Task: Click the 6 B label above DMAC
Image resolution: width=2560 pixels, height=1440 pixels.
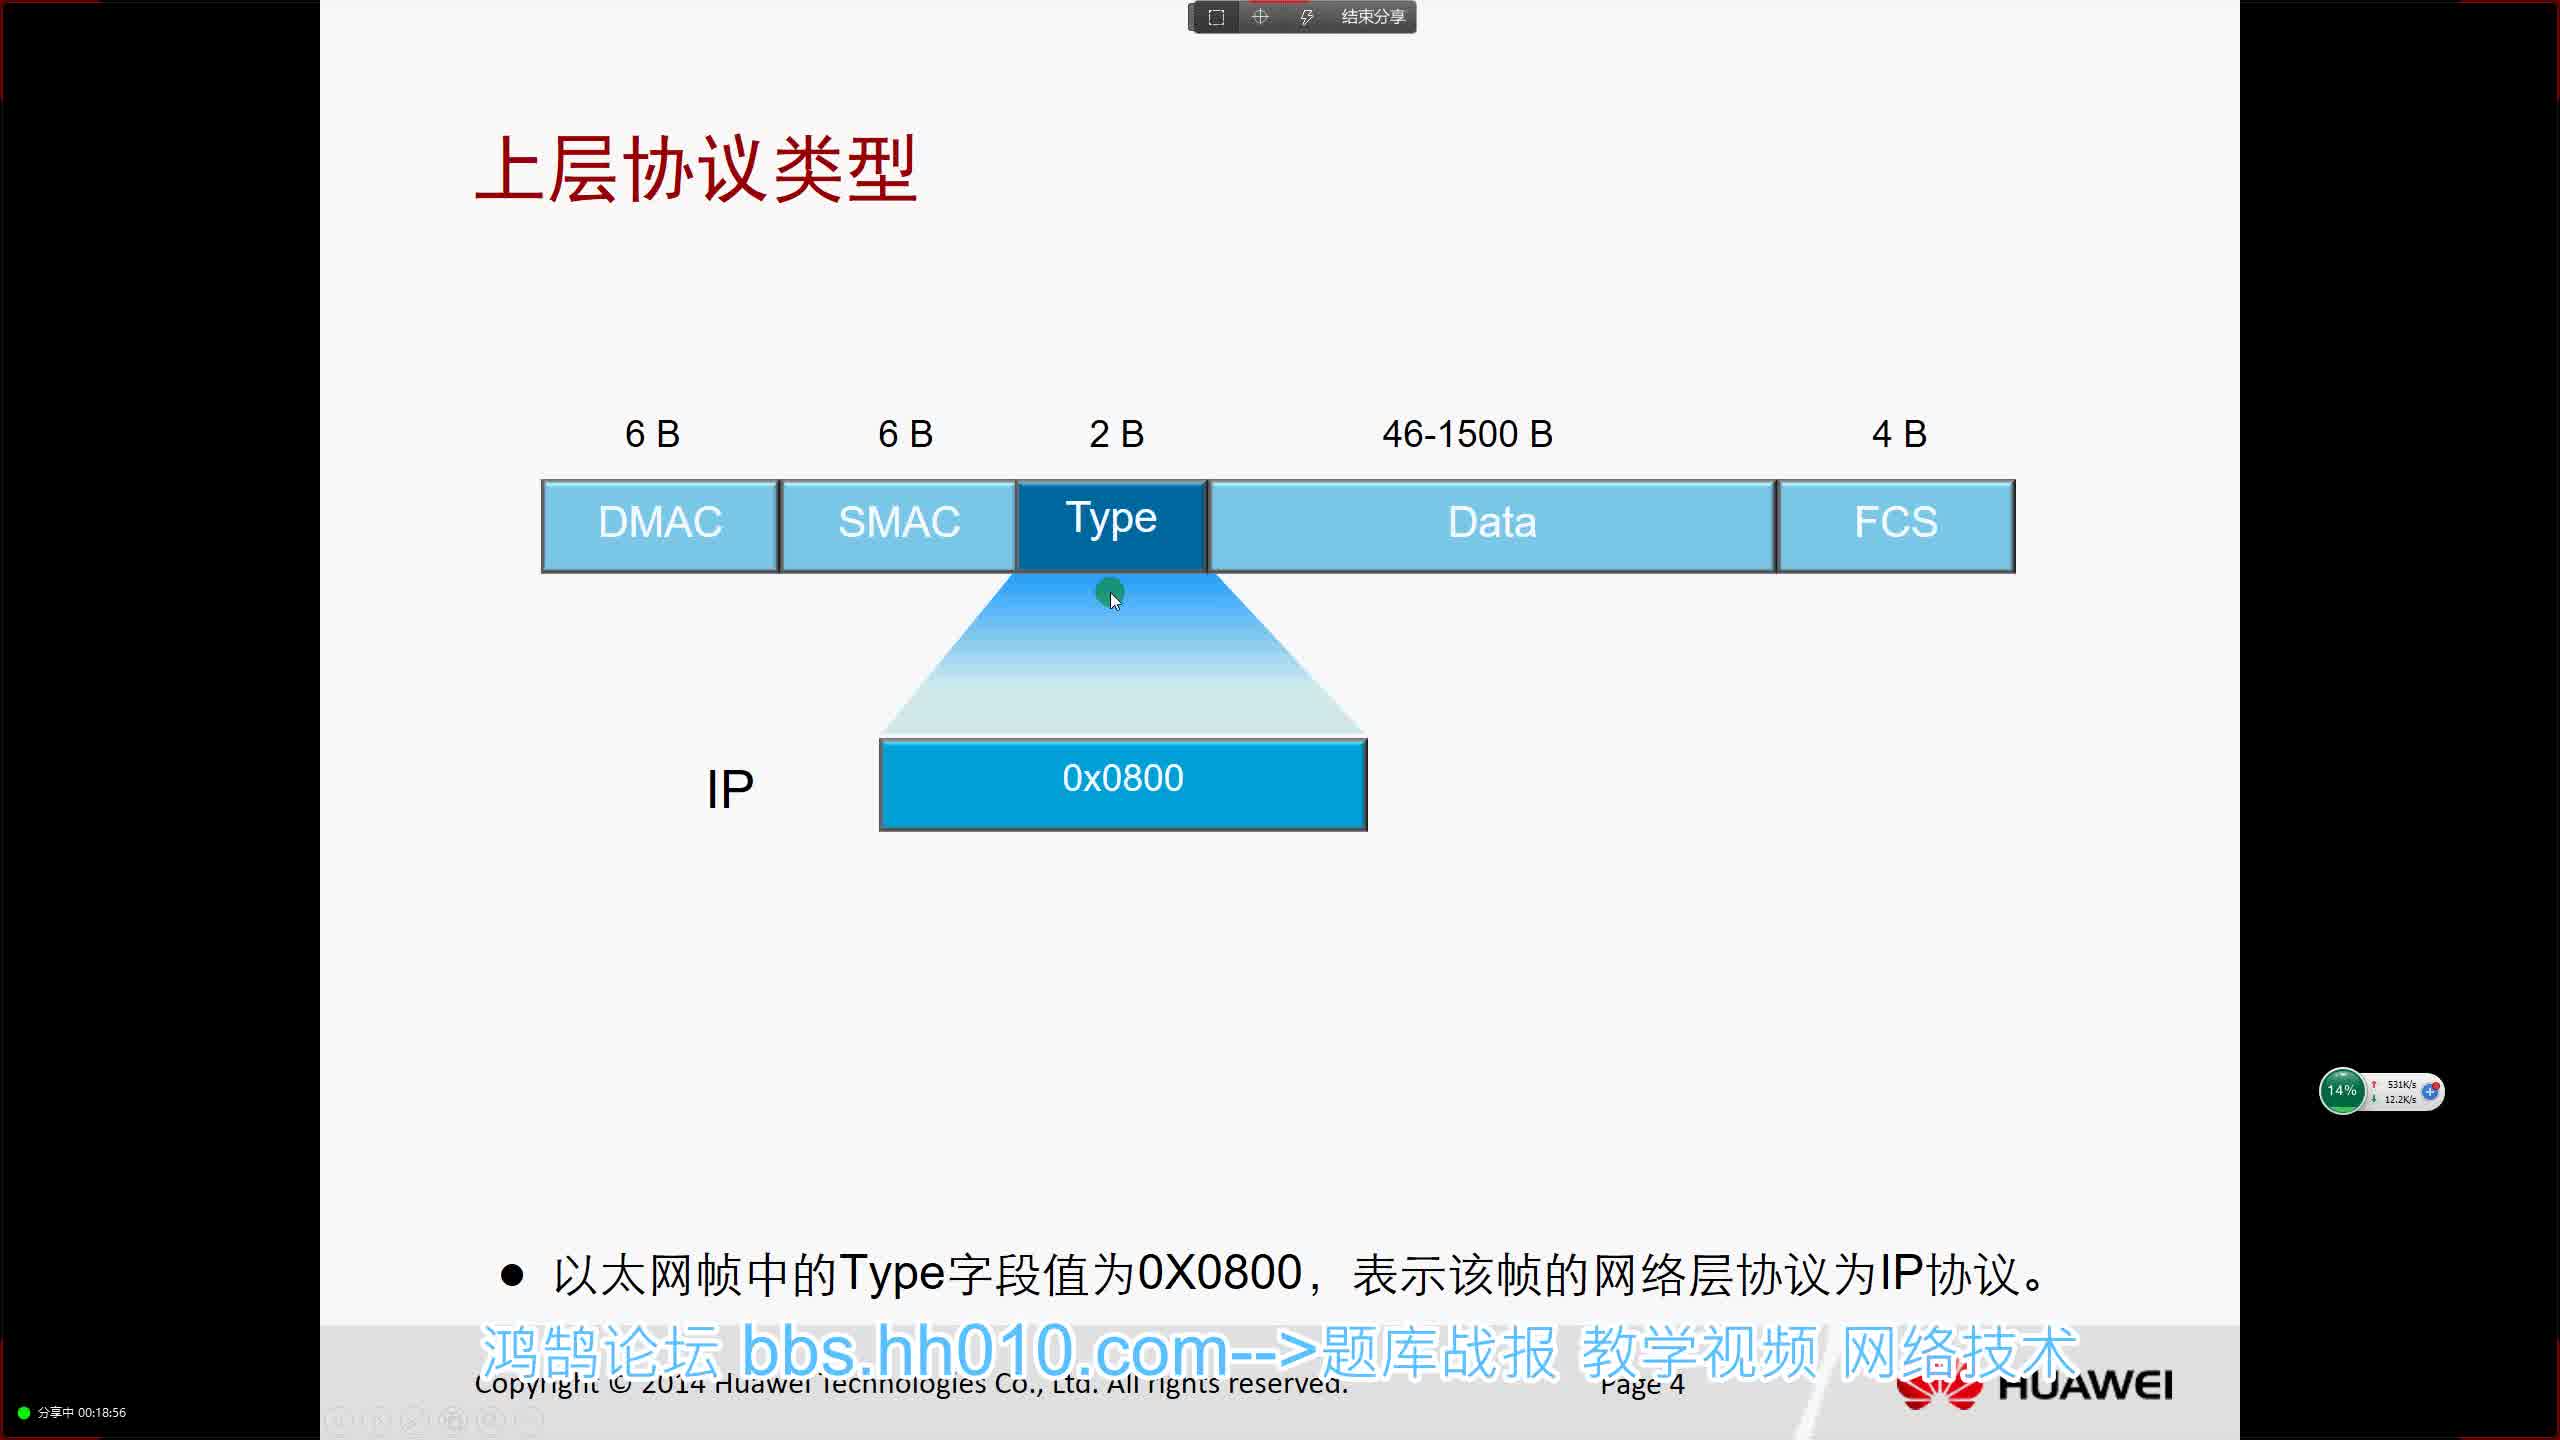Action: point(652,434)
